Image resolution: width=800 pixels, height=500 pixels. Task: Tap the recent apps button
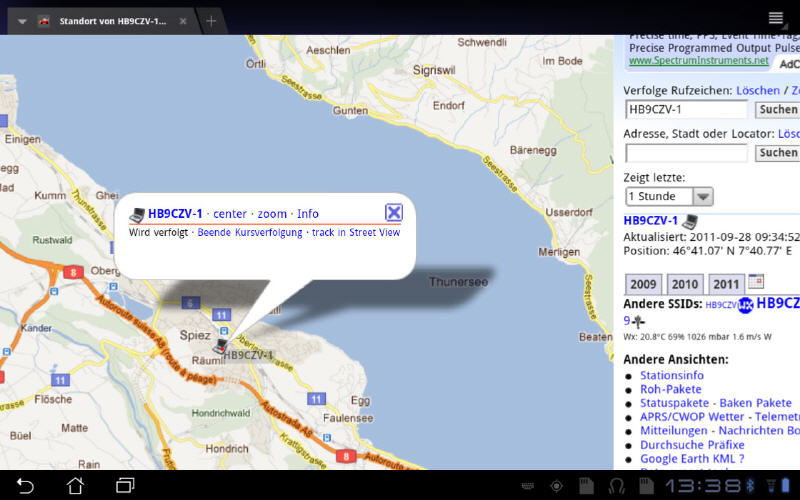pos(125,485)
